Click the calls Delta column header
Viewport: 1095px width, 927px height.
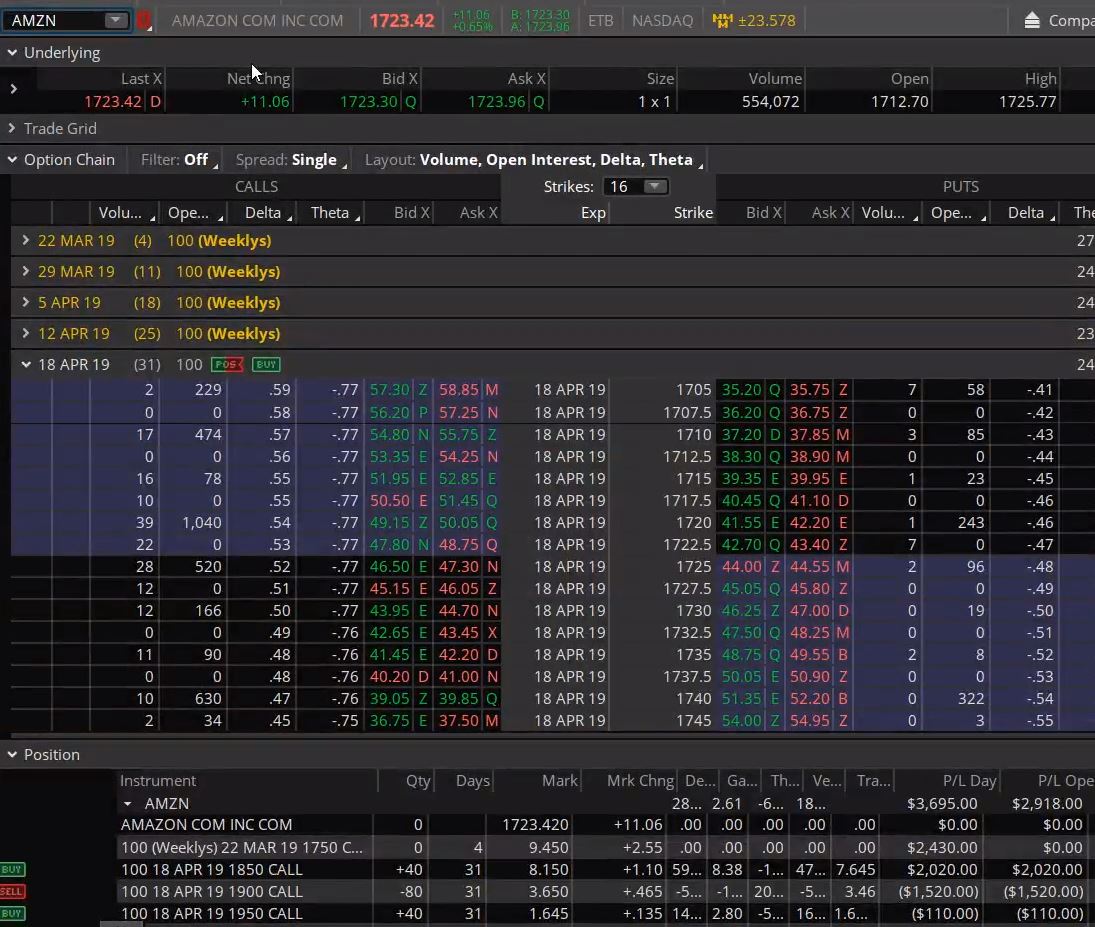point(261,212)
